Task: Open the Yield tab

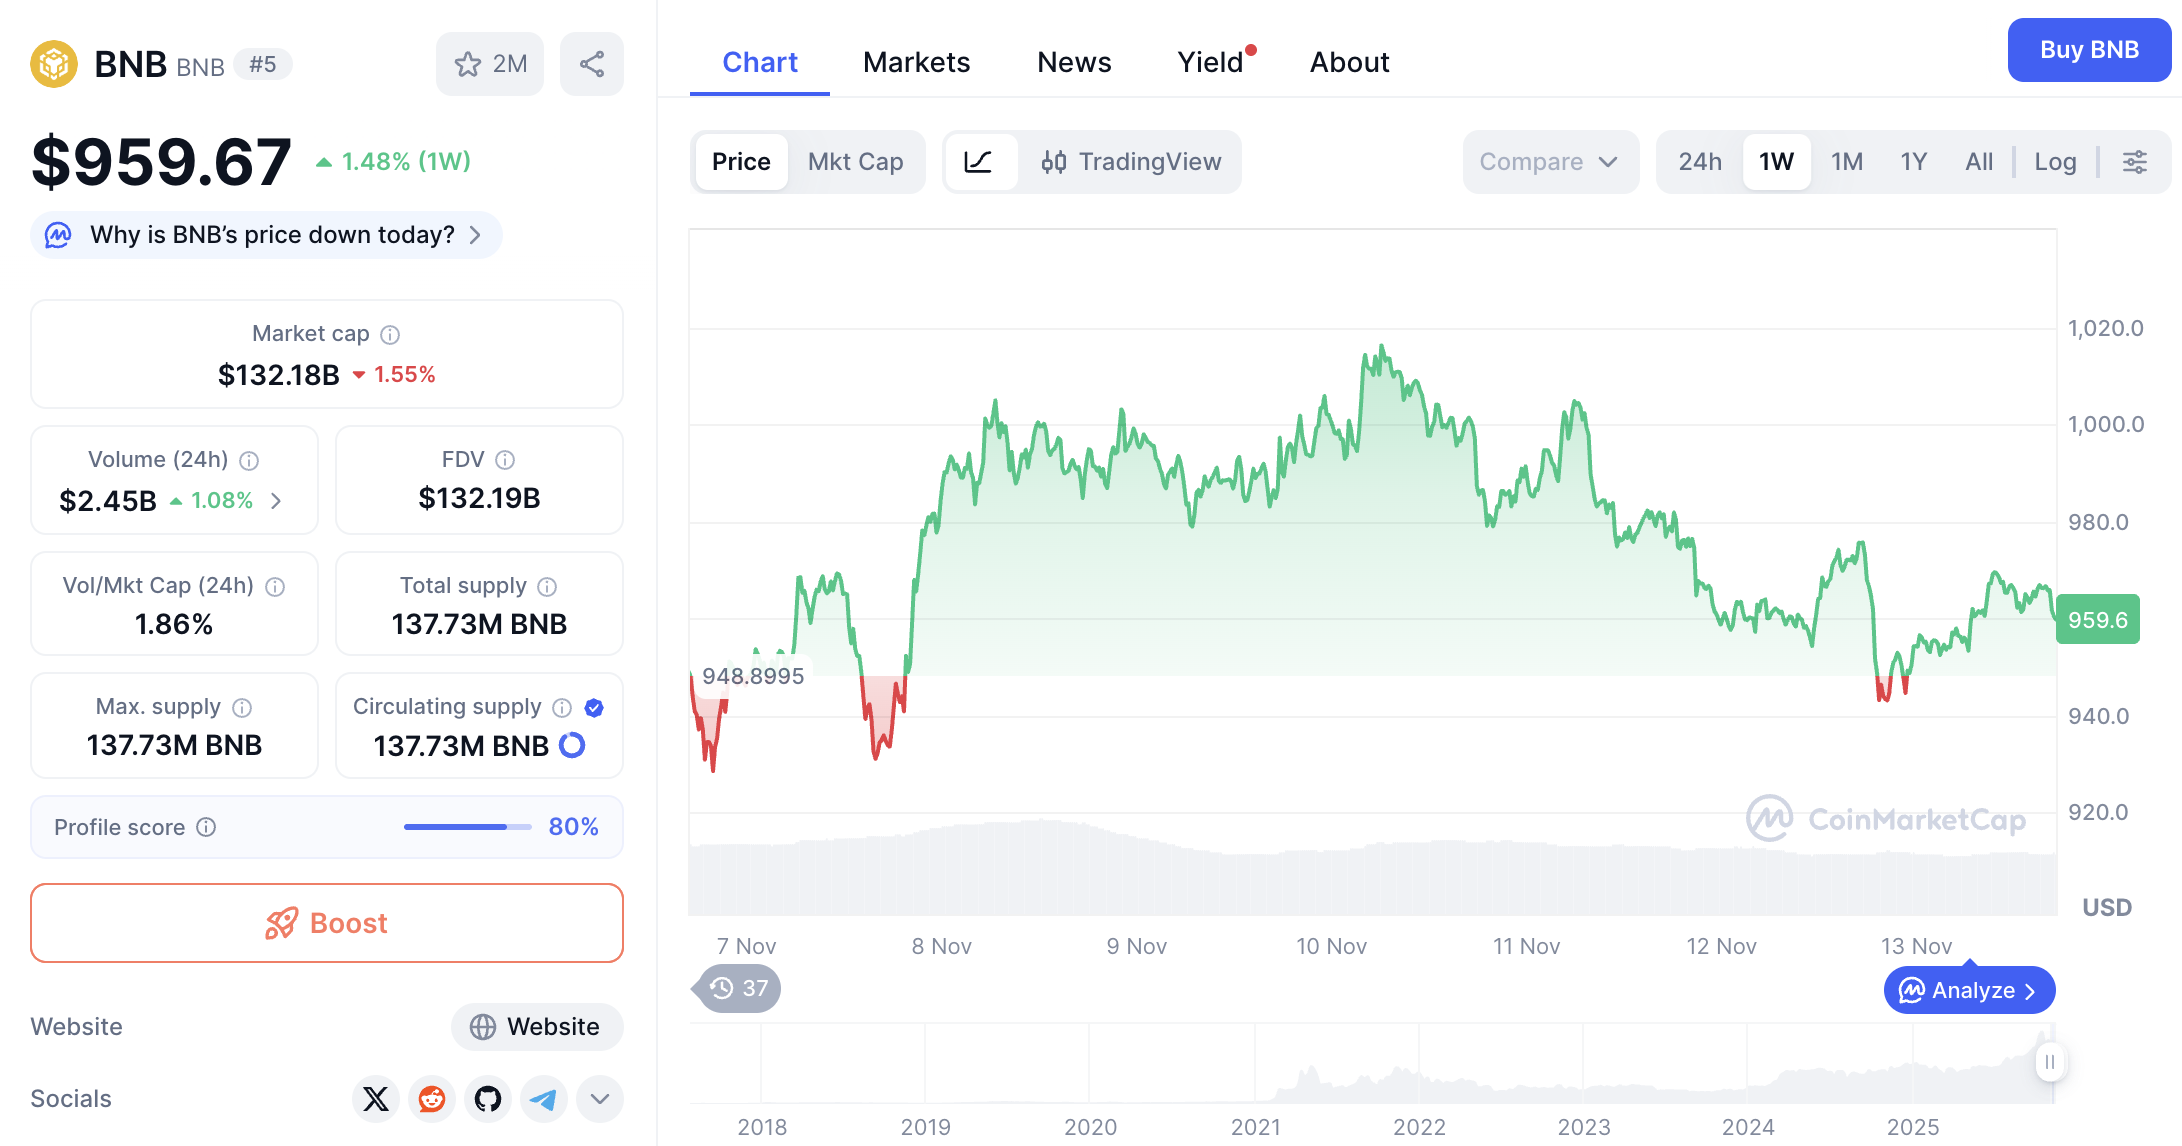Action: (x=1208, y=62)
